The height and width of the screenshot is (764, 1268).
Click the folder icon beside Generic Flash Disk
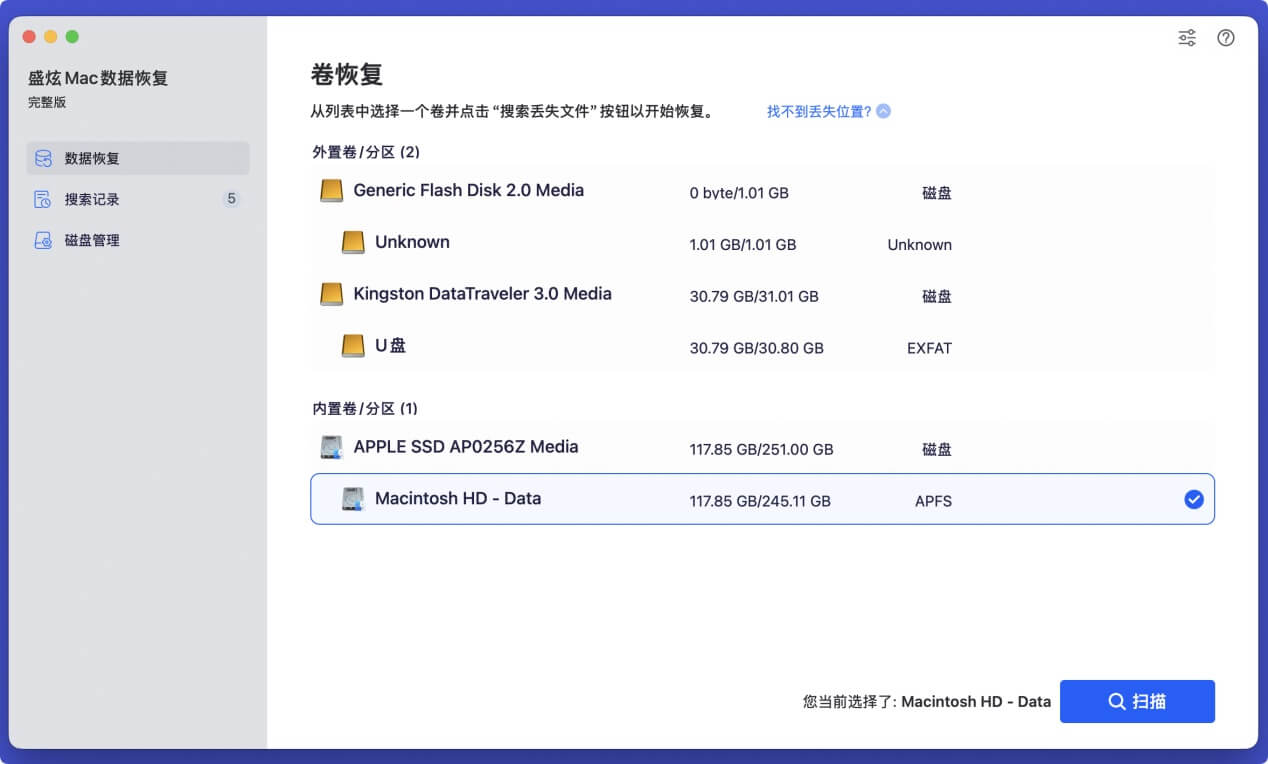pos(331,190)
